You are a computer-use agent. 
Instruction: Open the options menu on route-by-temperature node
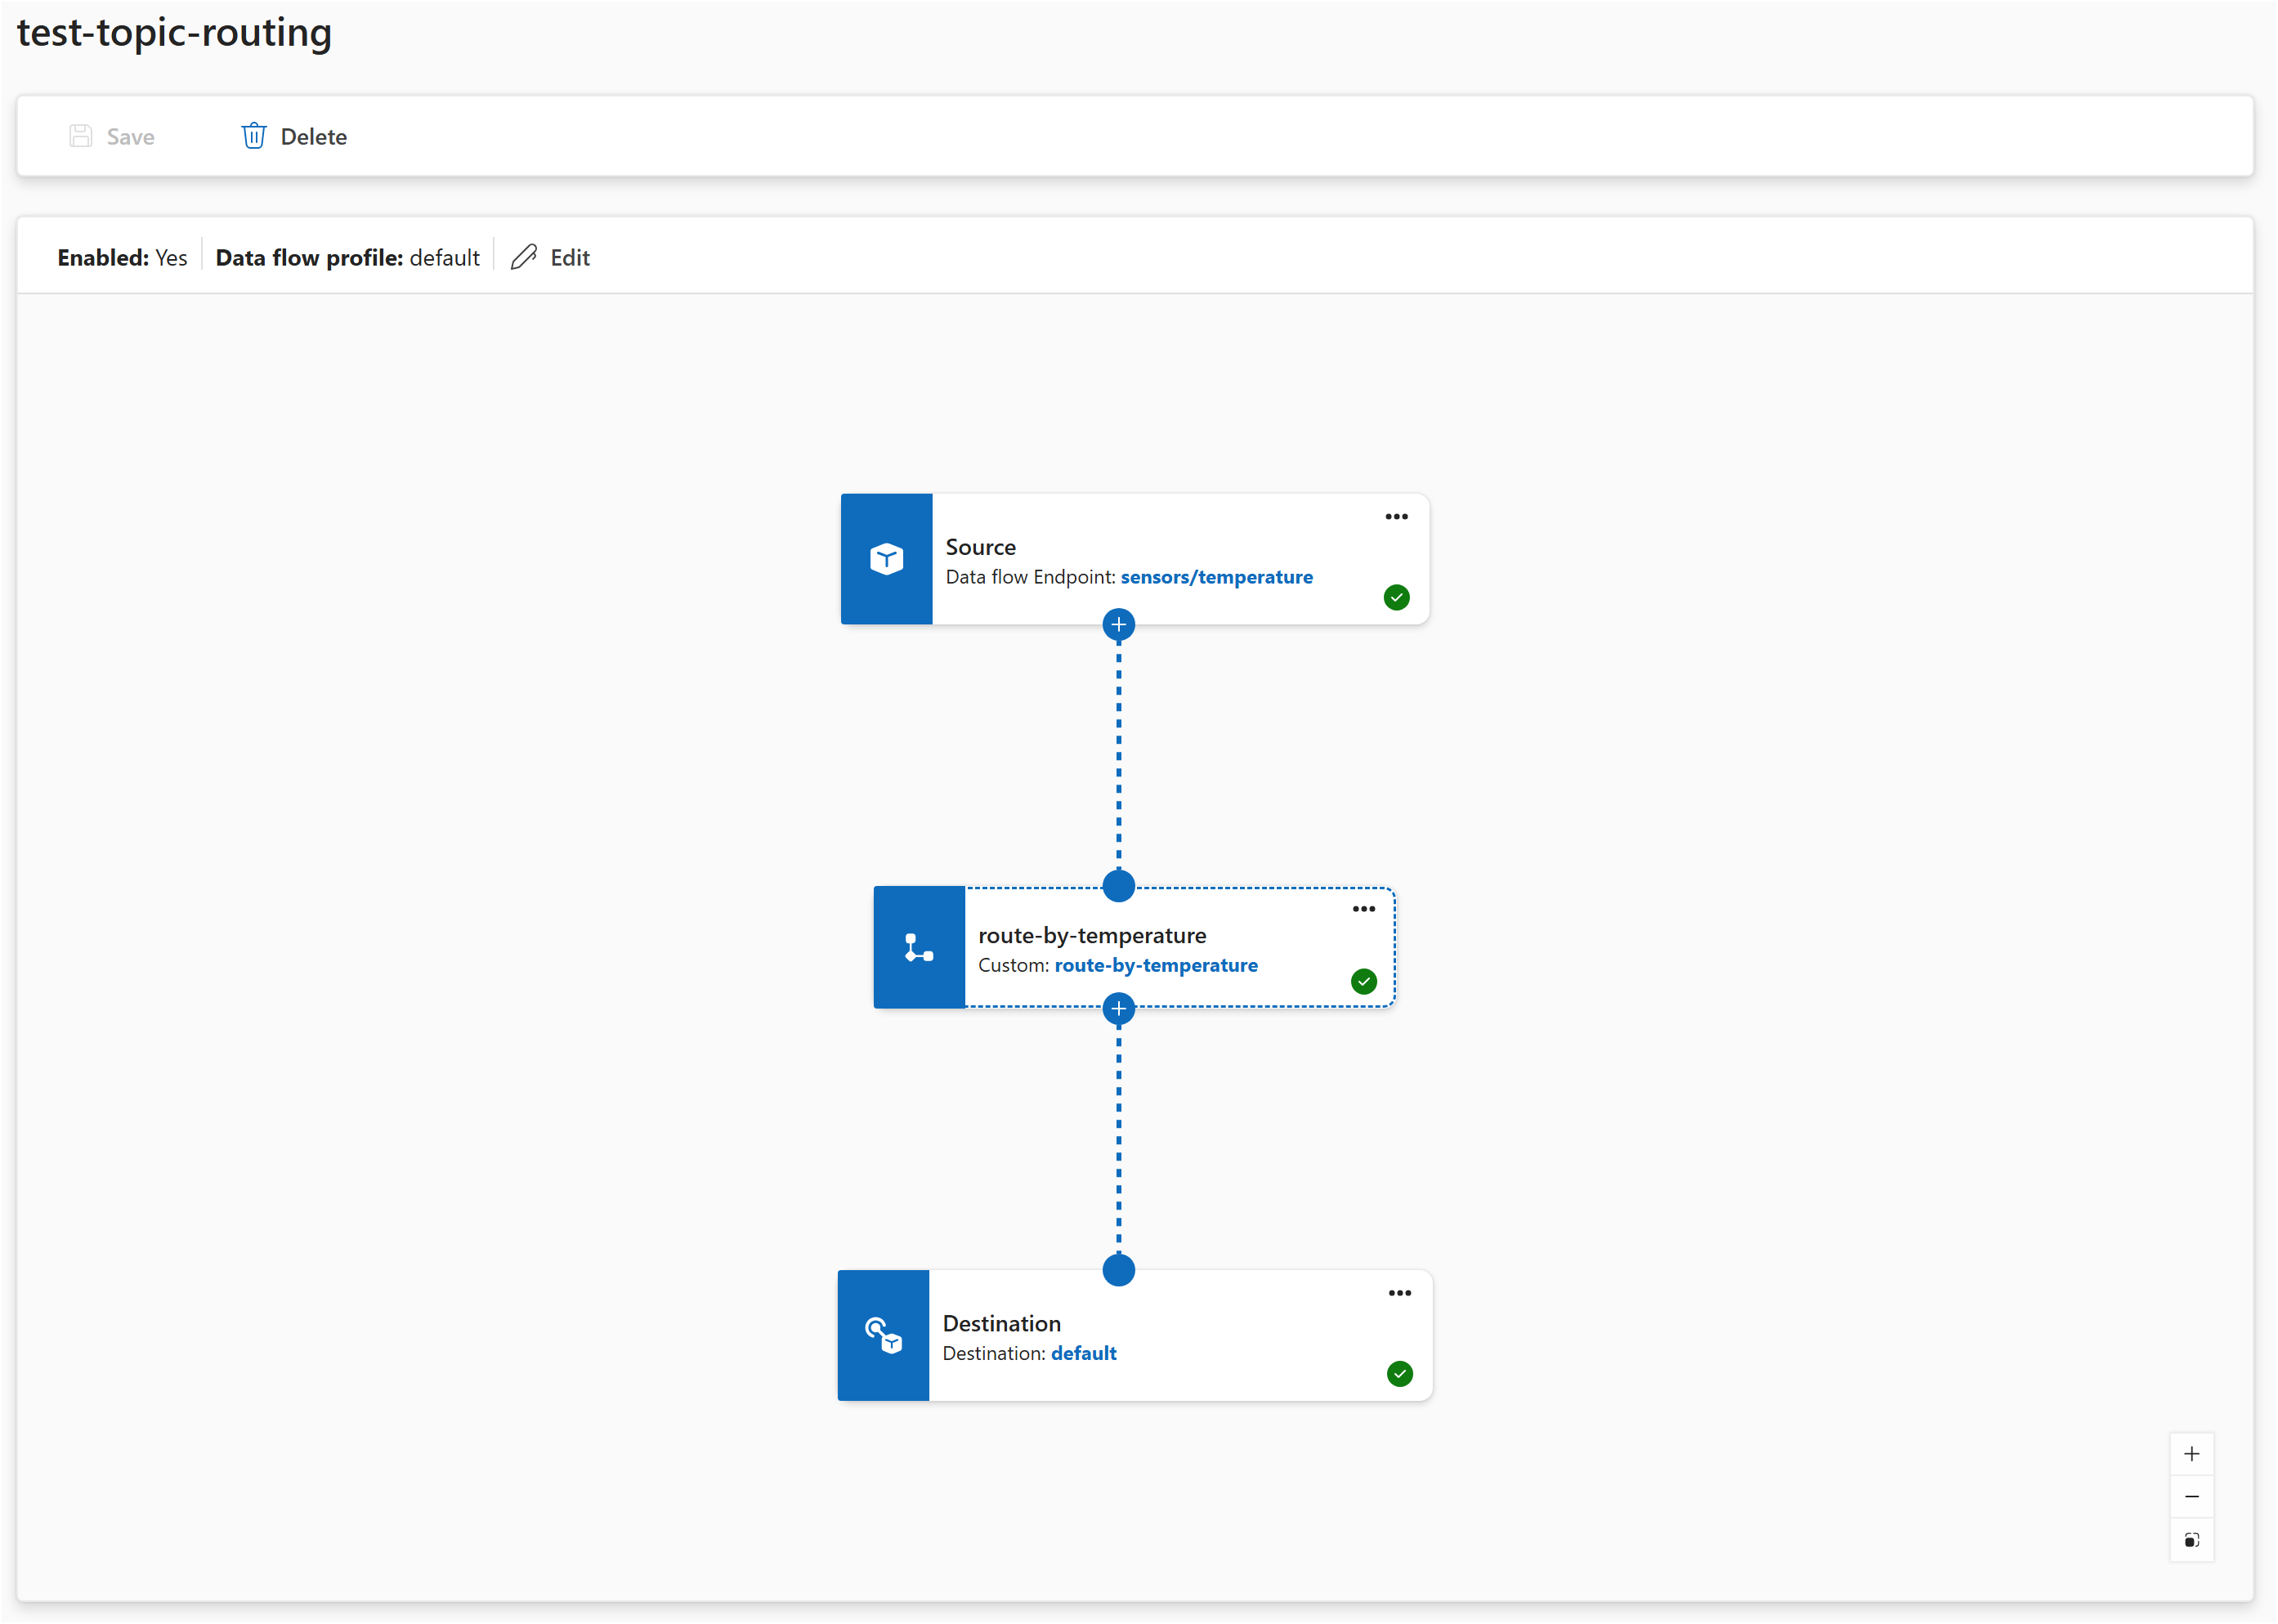1363,908
